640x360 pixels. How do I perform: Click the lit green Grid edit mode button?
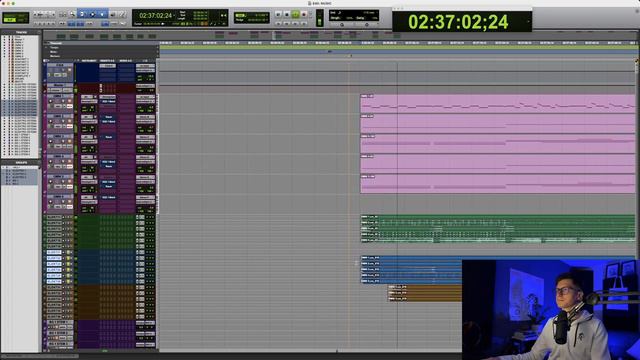(9, 20)
